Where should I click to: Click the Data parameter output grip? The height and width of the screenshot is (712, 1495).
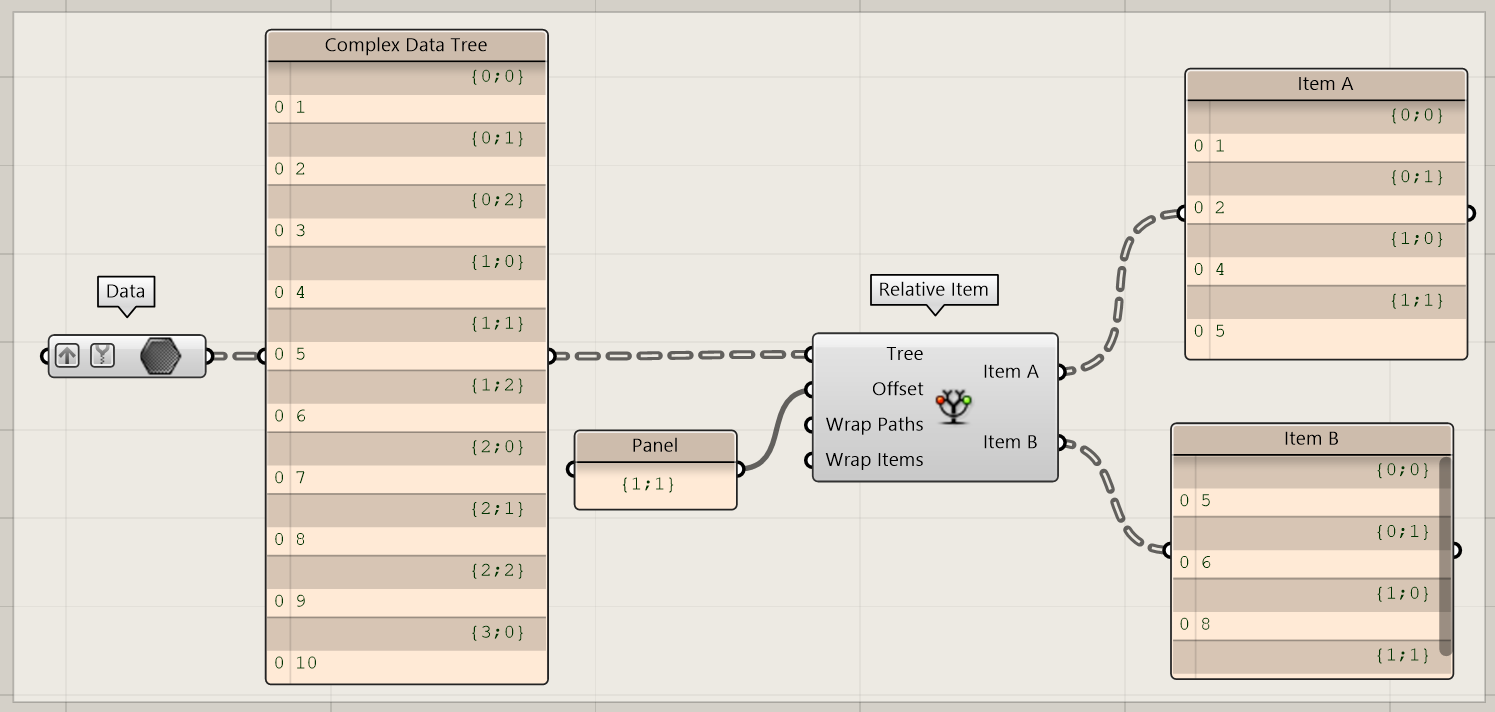point(209,356)
